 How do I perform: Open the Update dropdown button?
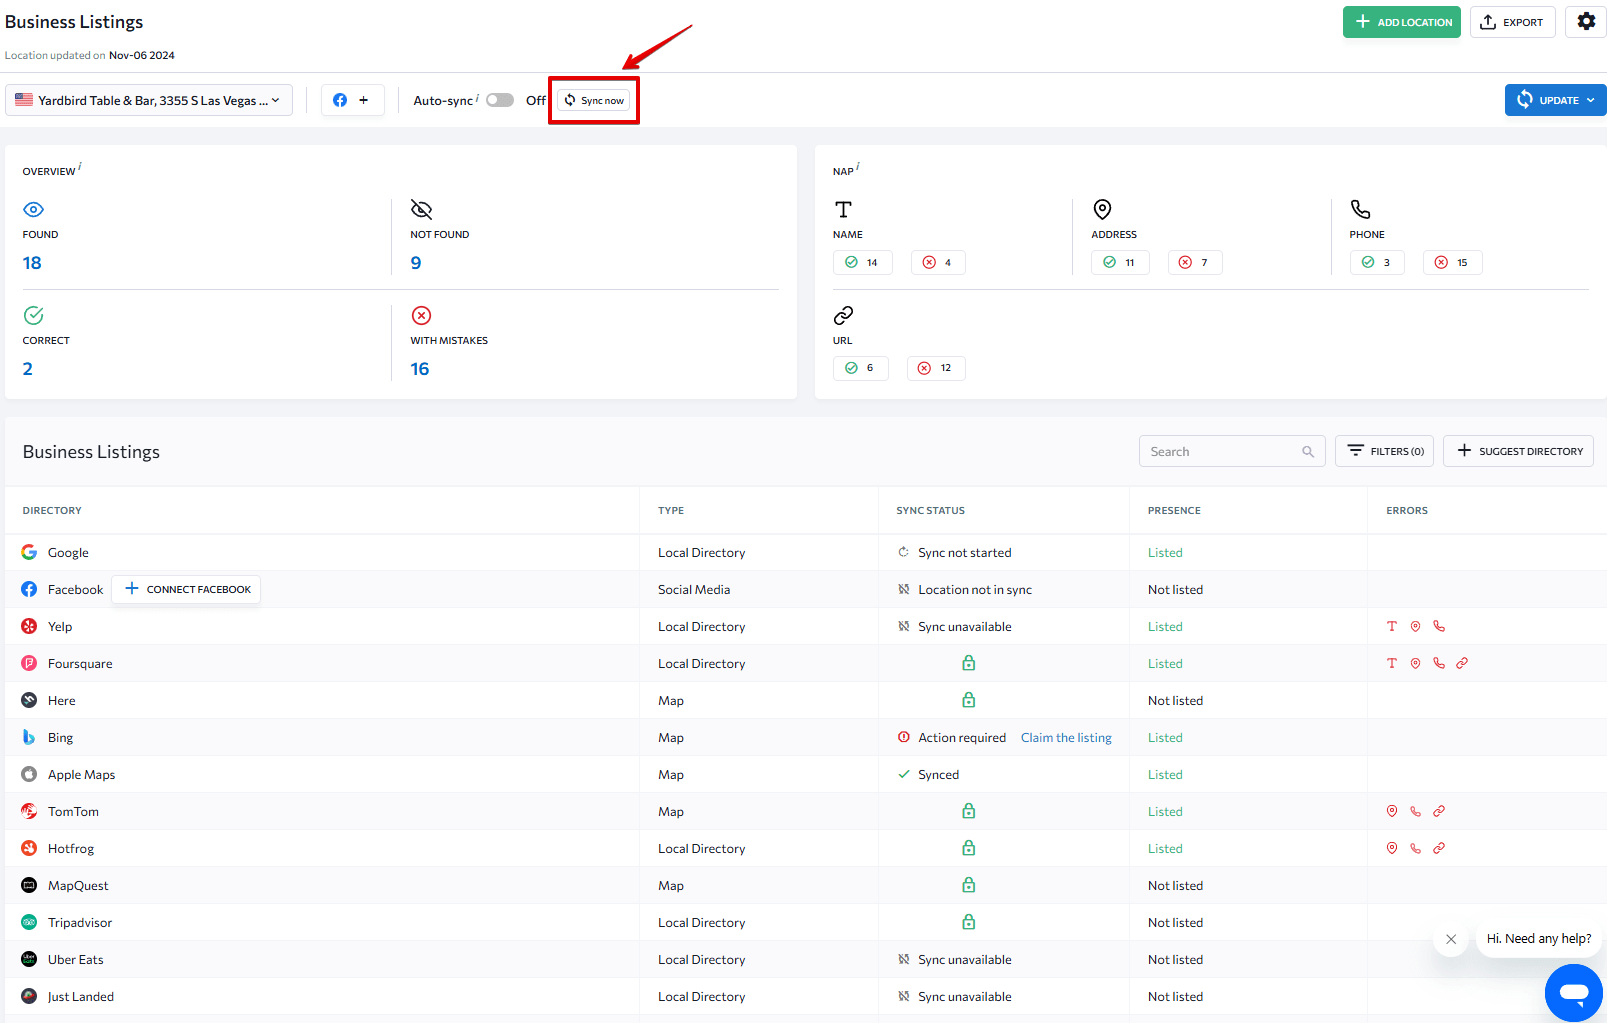[x=1555, y=100]
